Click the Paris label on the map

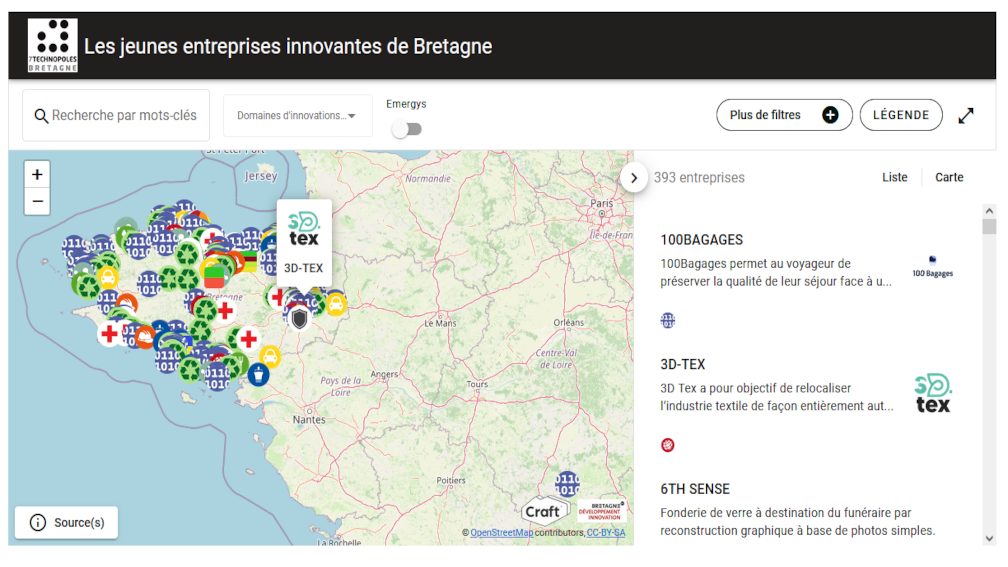pos(602,203)
